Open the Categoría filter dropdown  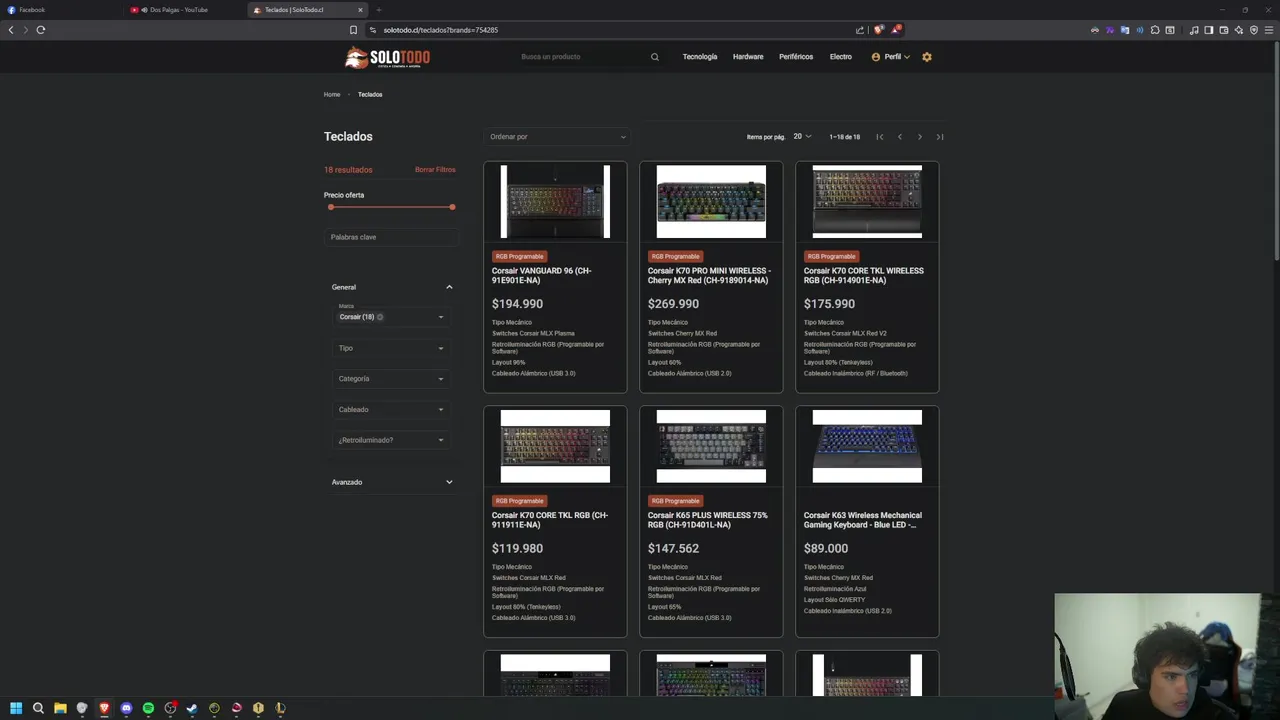(x=391, y=379)
